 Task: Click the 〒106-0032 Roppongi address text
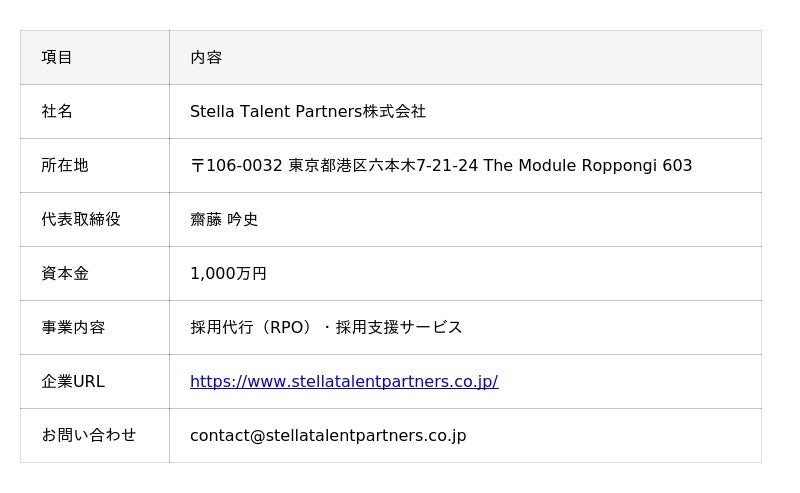[440, 165]
